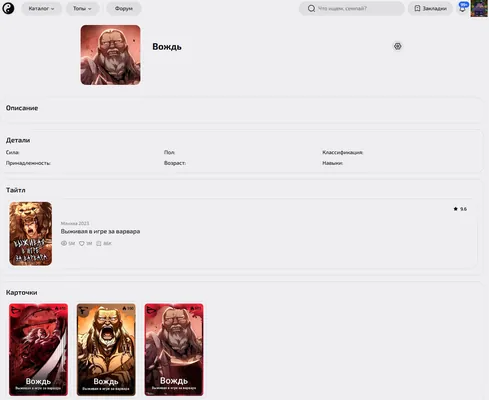This screenshot has width=489, height=400.
Task: Open title Выживая в игре за варвара
Action: point(100,231)
